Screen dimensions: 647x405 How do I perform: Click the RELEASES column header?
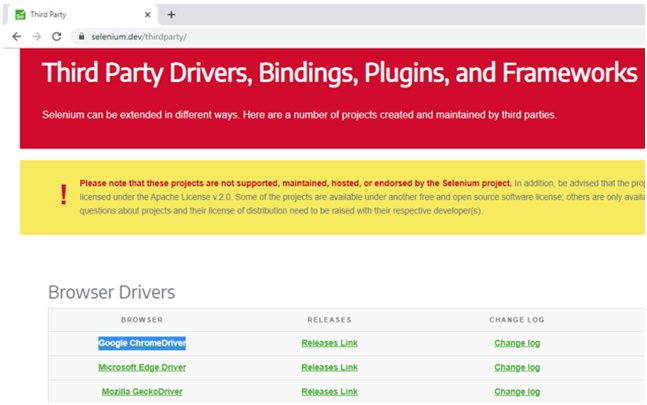[329, 320]
